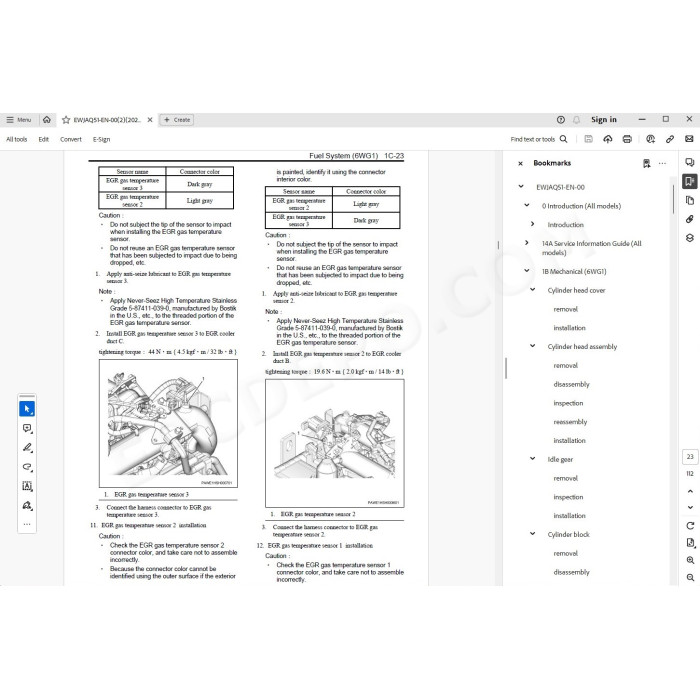Open the notifications bell icon
The height and width of the screenshot is (700, 700).
pyautogui.click(x=576, y=120)
